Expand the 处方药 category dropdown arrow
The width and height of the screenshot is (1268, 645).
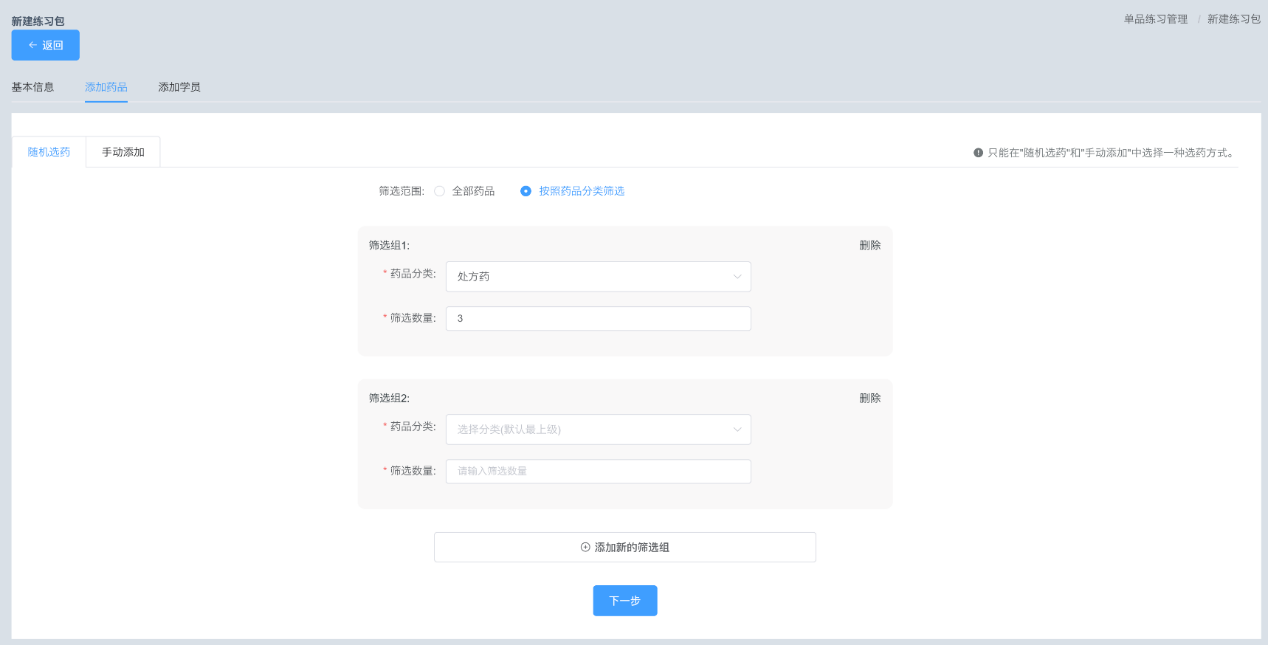(x=737, y=276)
